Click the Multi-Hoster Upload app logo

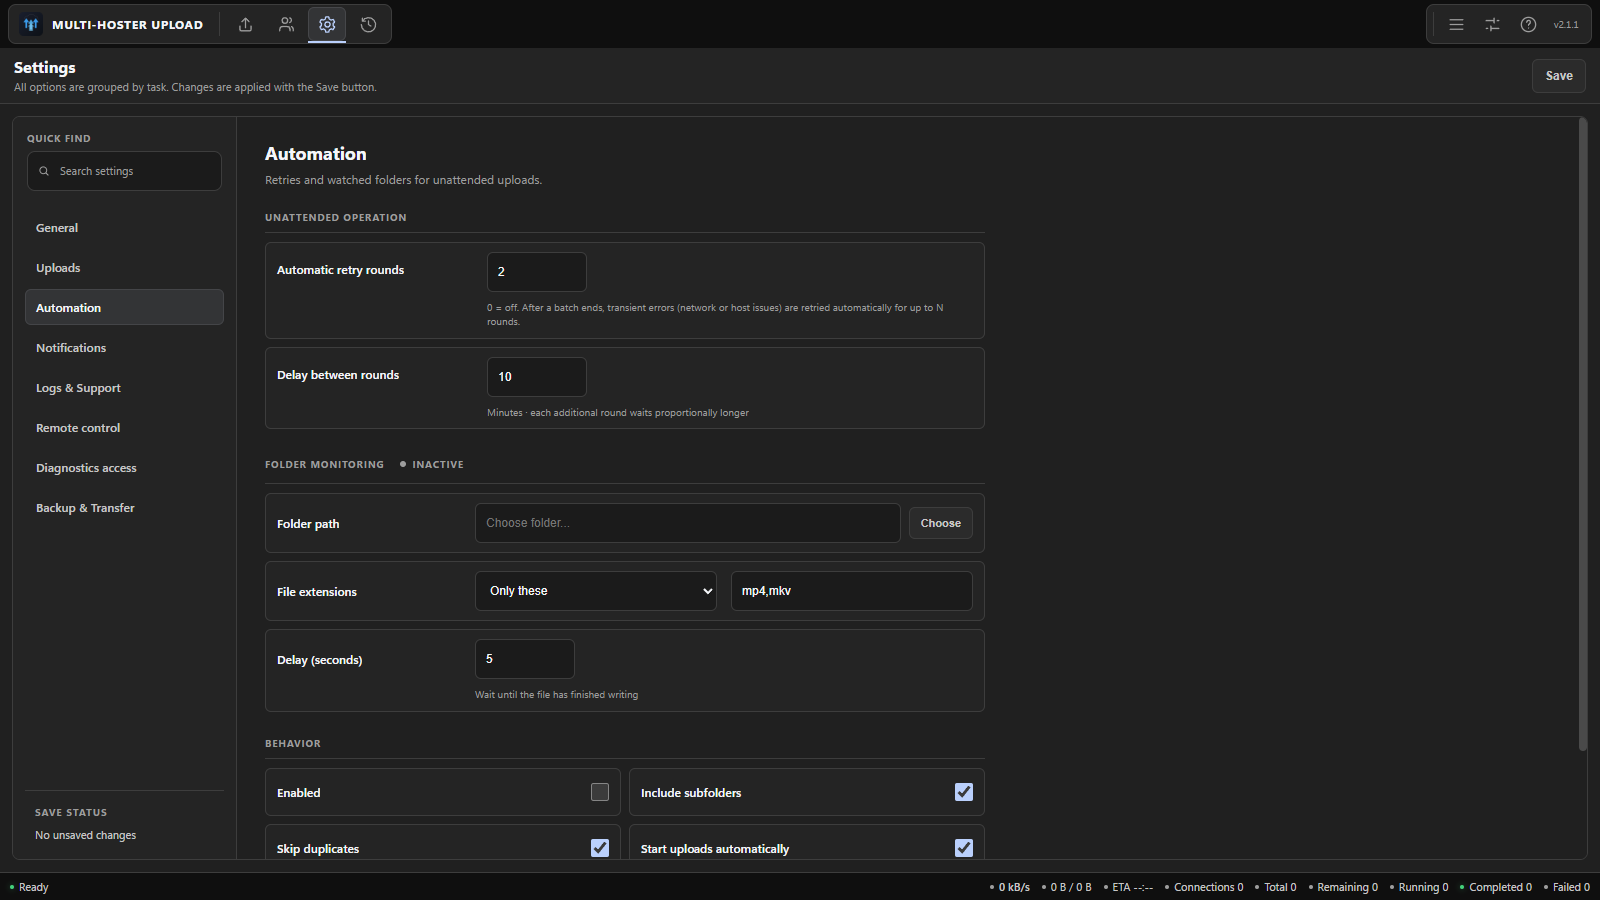click(x=31, y=25)
